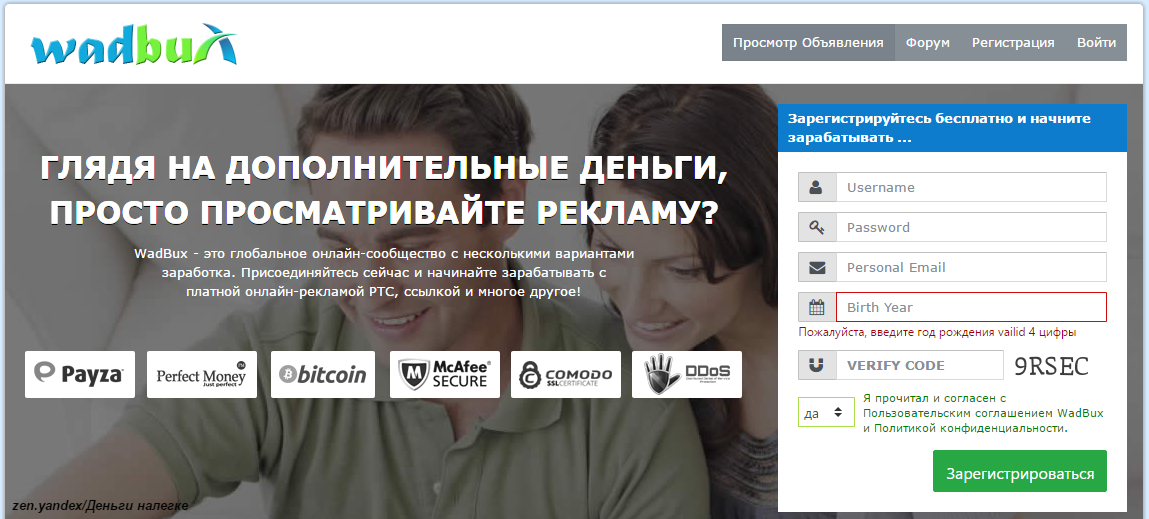This screenshot has height=519, width=1149.
Task: Click the key icon beside Password
Action: pyautogui.click(x=816, y=227)
